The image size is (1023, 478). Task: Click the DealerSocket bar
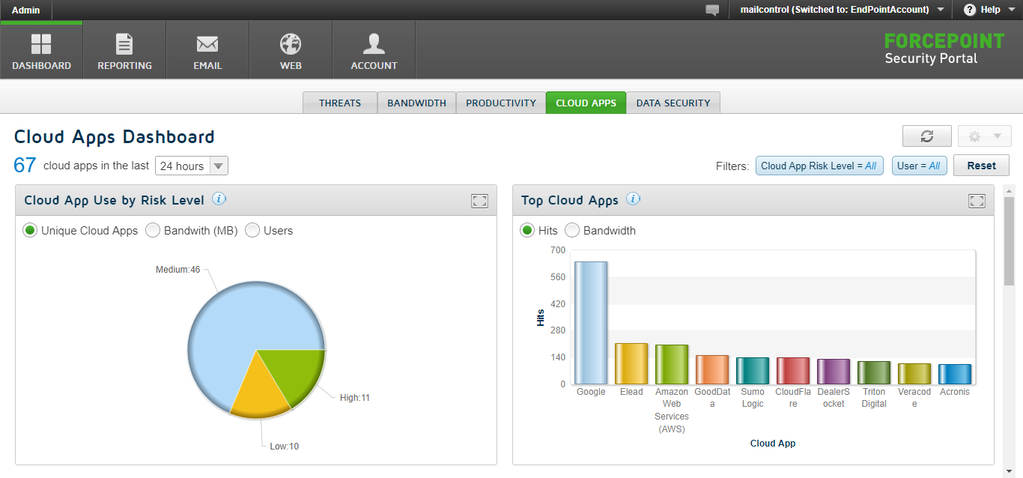(x=833, y=372)
